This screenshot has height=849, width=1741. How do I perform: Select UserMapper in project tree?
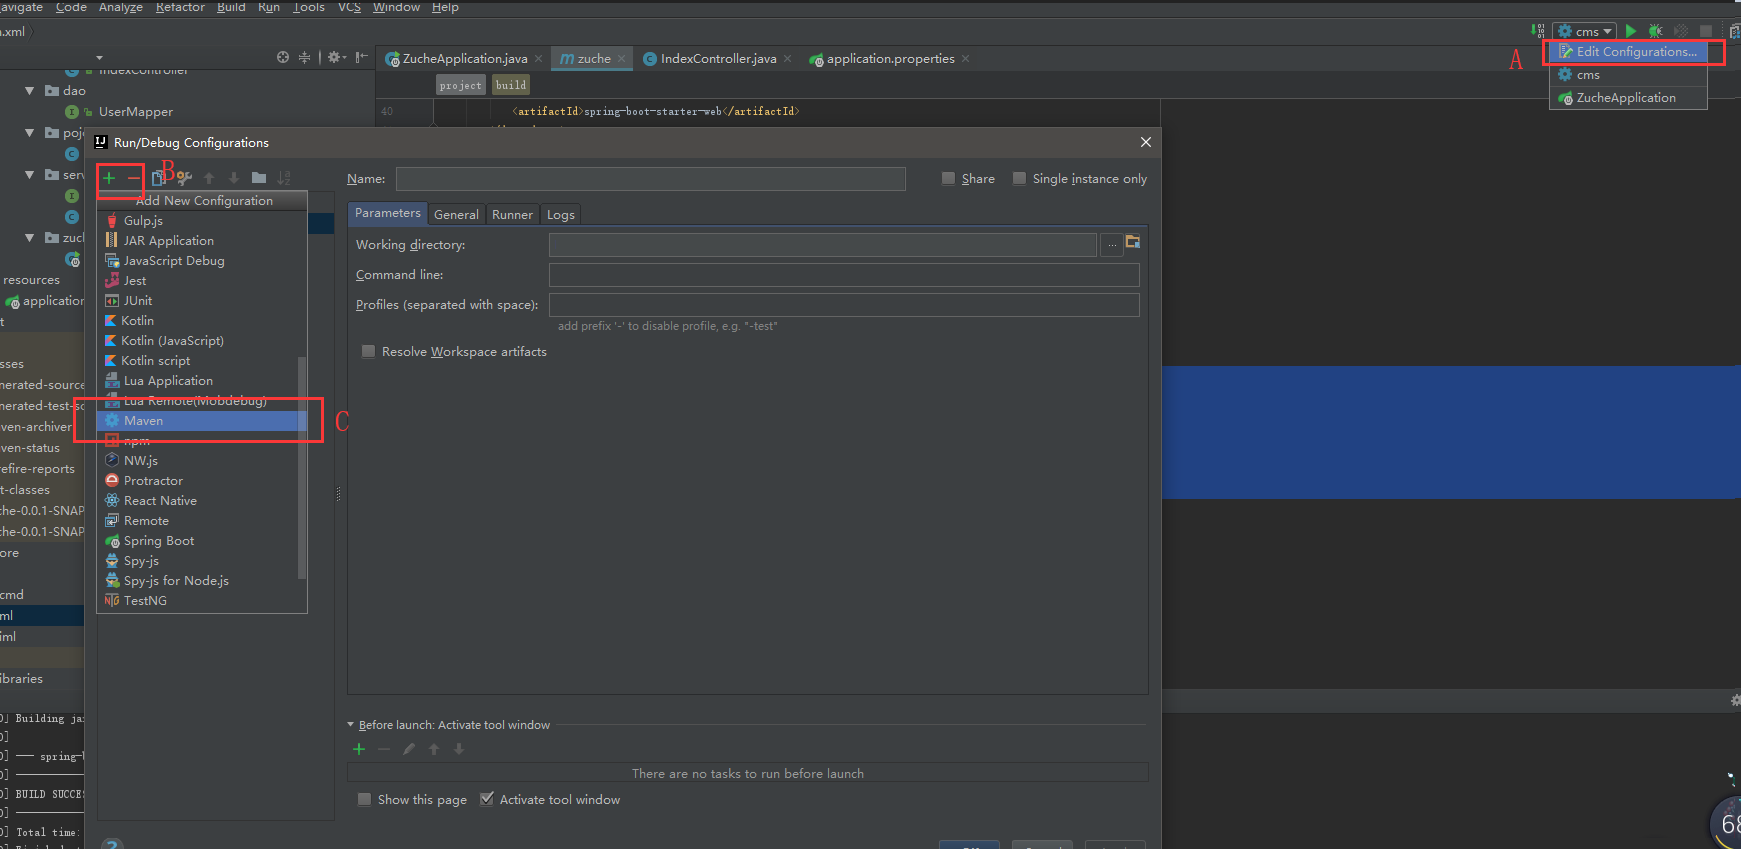pyautogui.click(x=135, y=112)
